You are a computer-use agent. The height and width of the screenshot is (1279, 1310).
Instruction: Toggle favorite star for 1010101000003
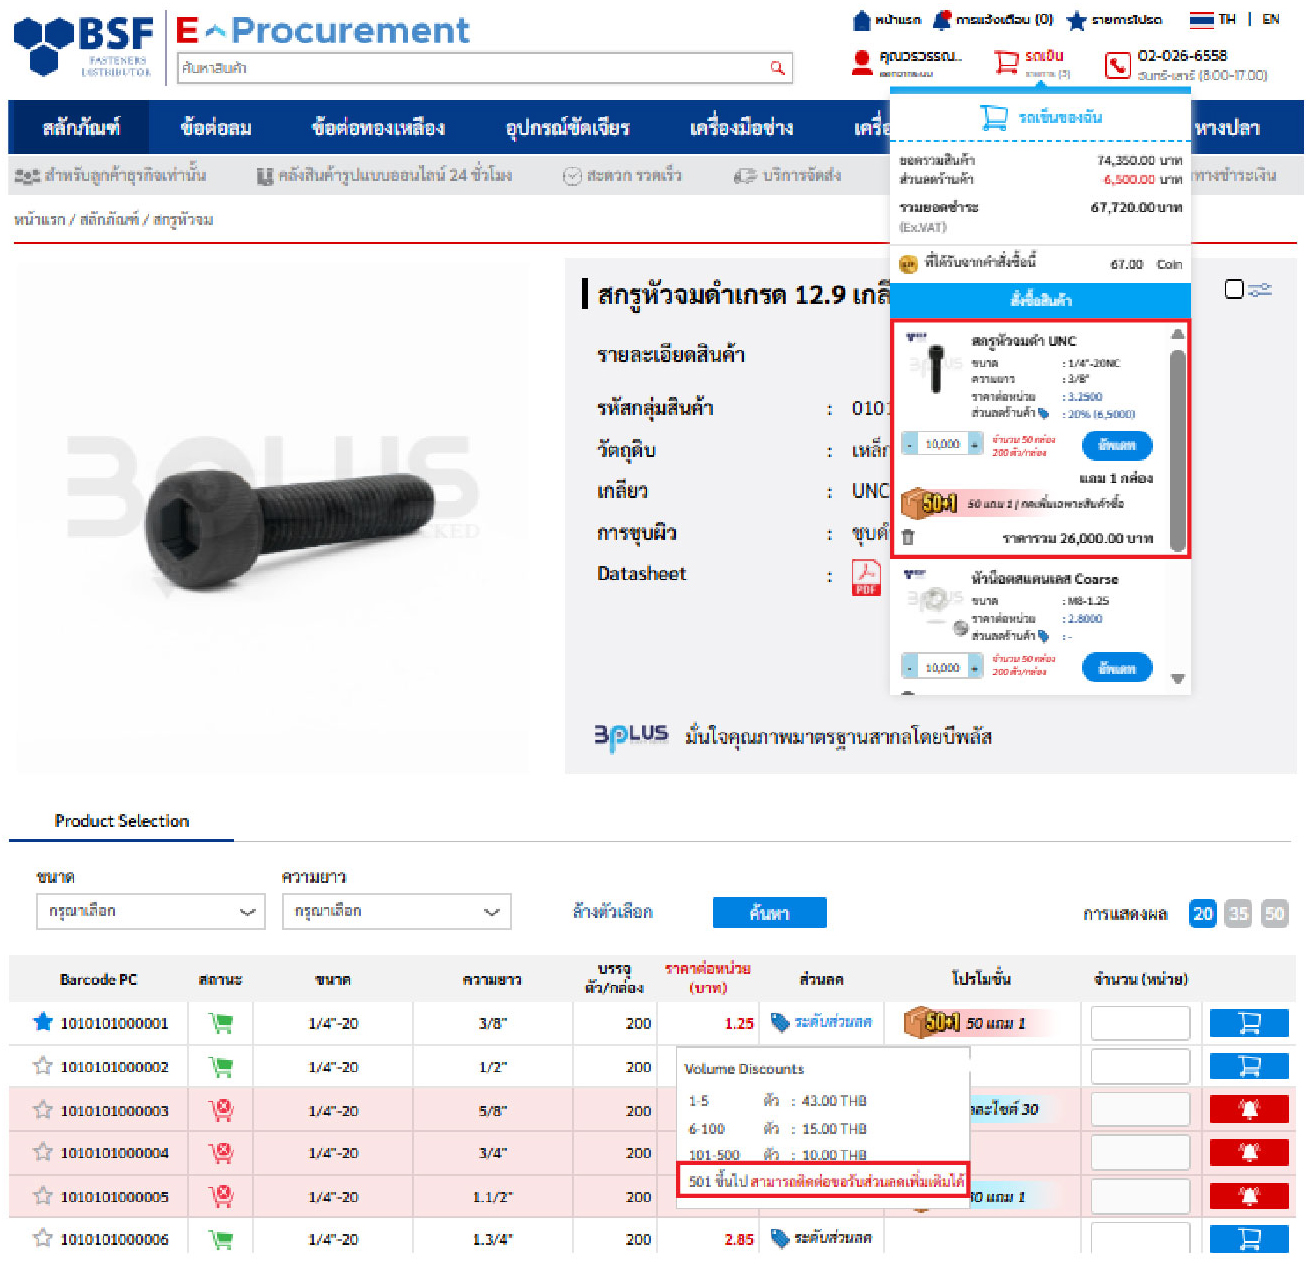coord(42,1110)
